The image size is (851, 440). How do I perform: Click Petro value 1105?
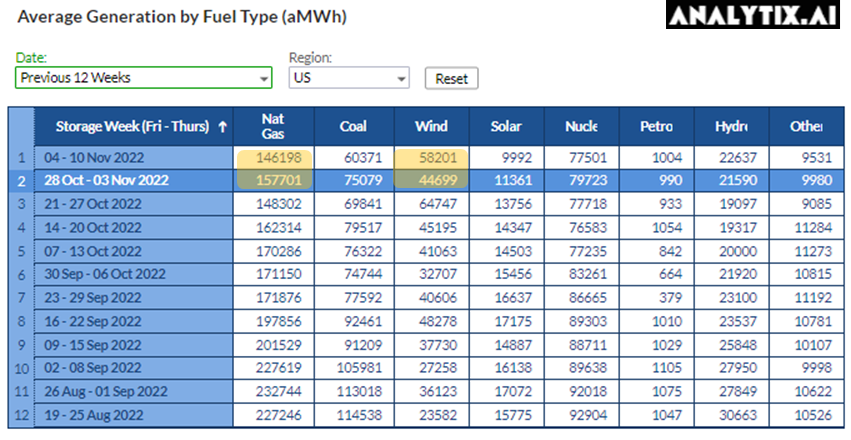pyautogui.click(x=667, y=368)
